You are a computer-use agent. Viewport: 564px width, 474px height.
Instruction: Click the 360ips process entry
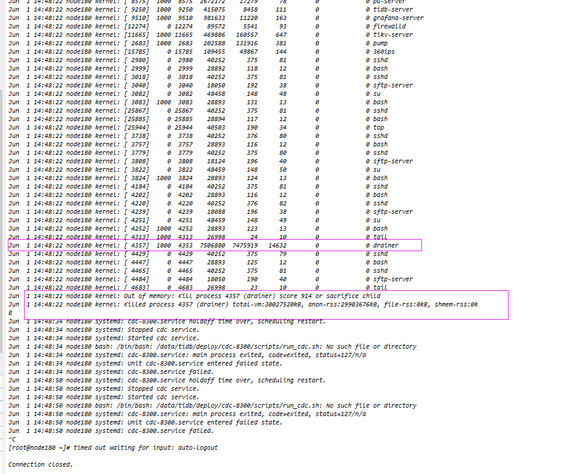point(202,52)
